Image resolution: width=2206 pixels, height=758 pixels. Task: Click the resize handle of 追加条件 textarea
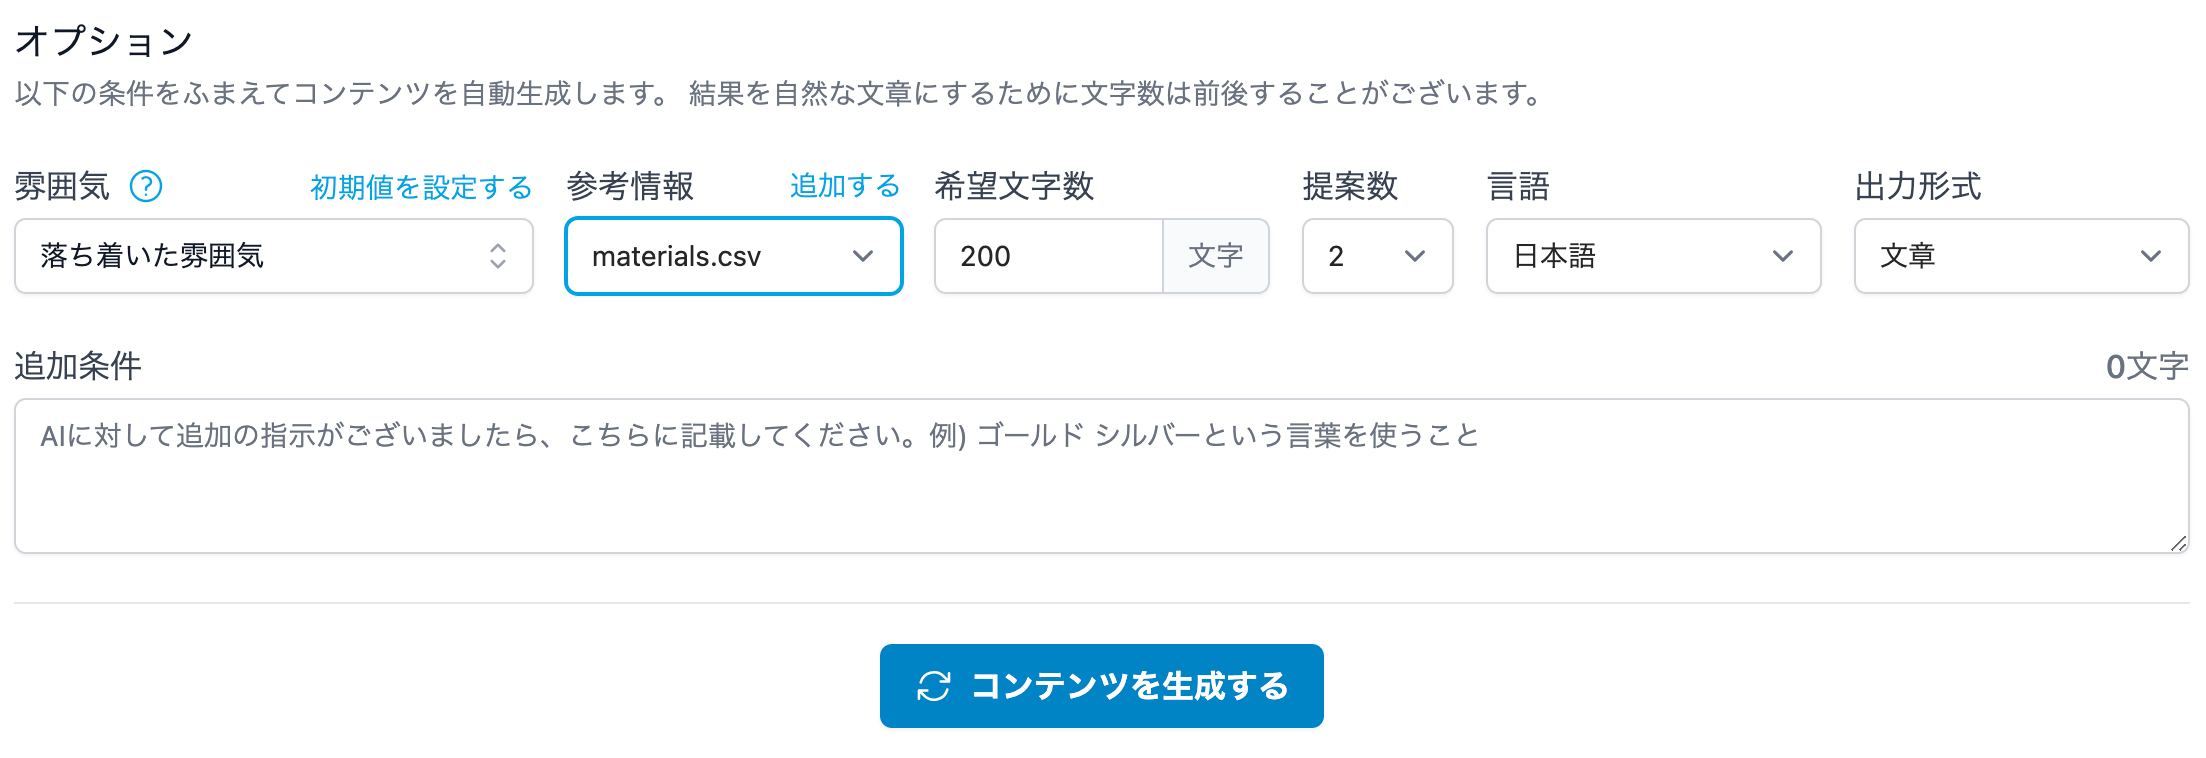(2178, 543)
